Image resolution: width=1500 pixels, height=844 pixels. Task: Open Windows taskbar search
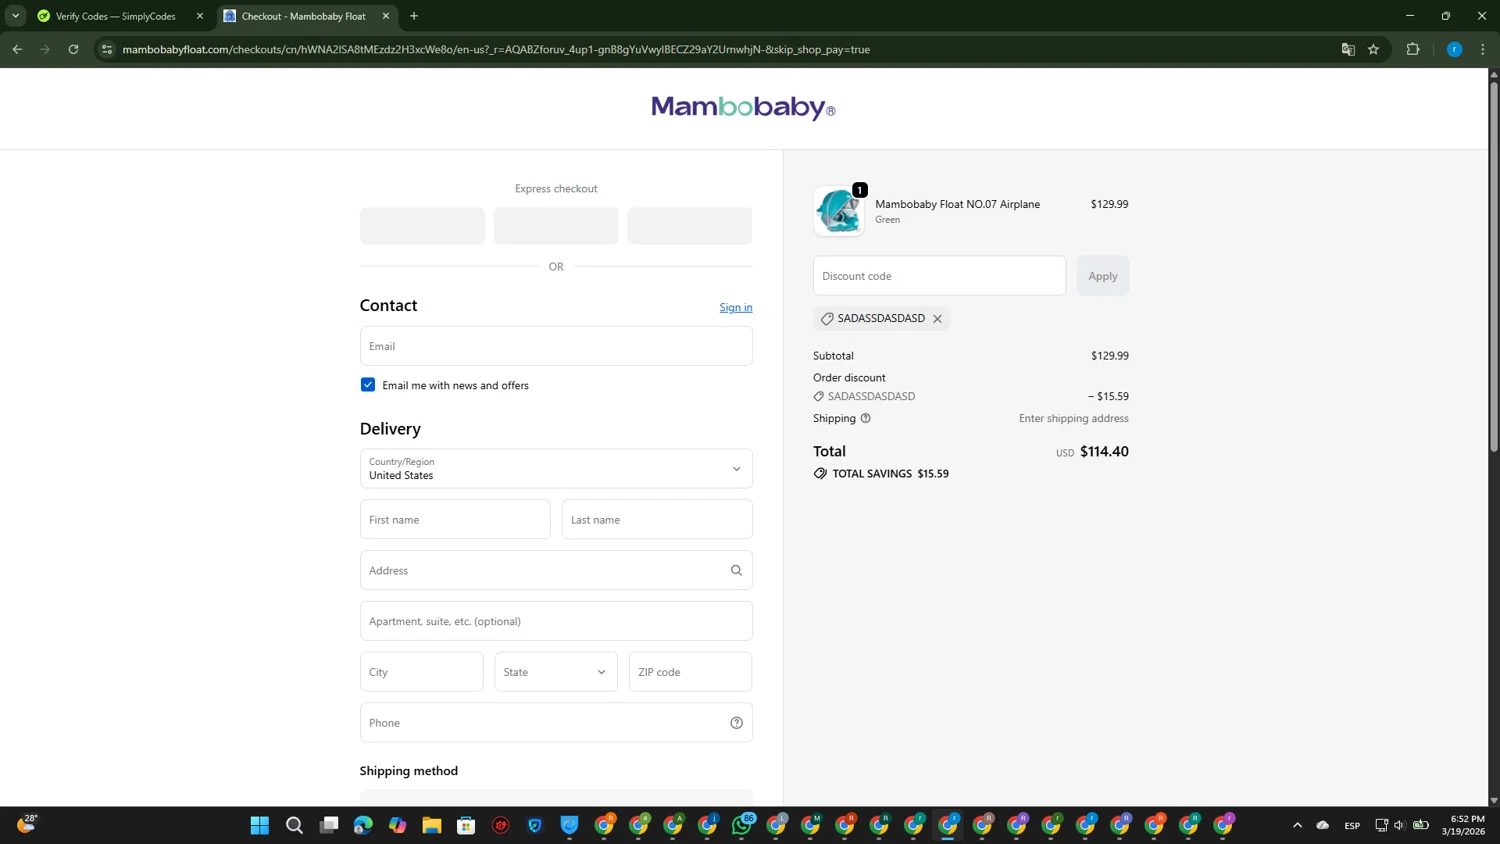(294, 825)
